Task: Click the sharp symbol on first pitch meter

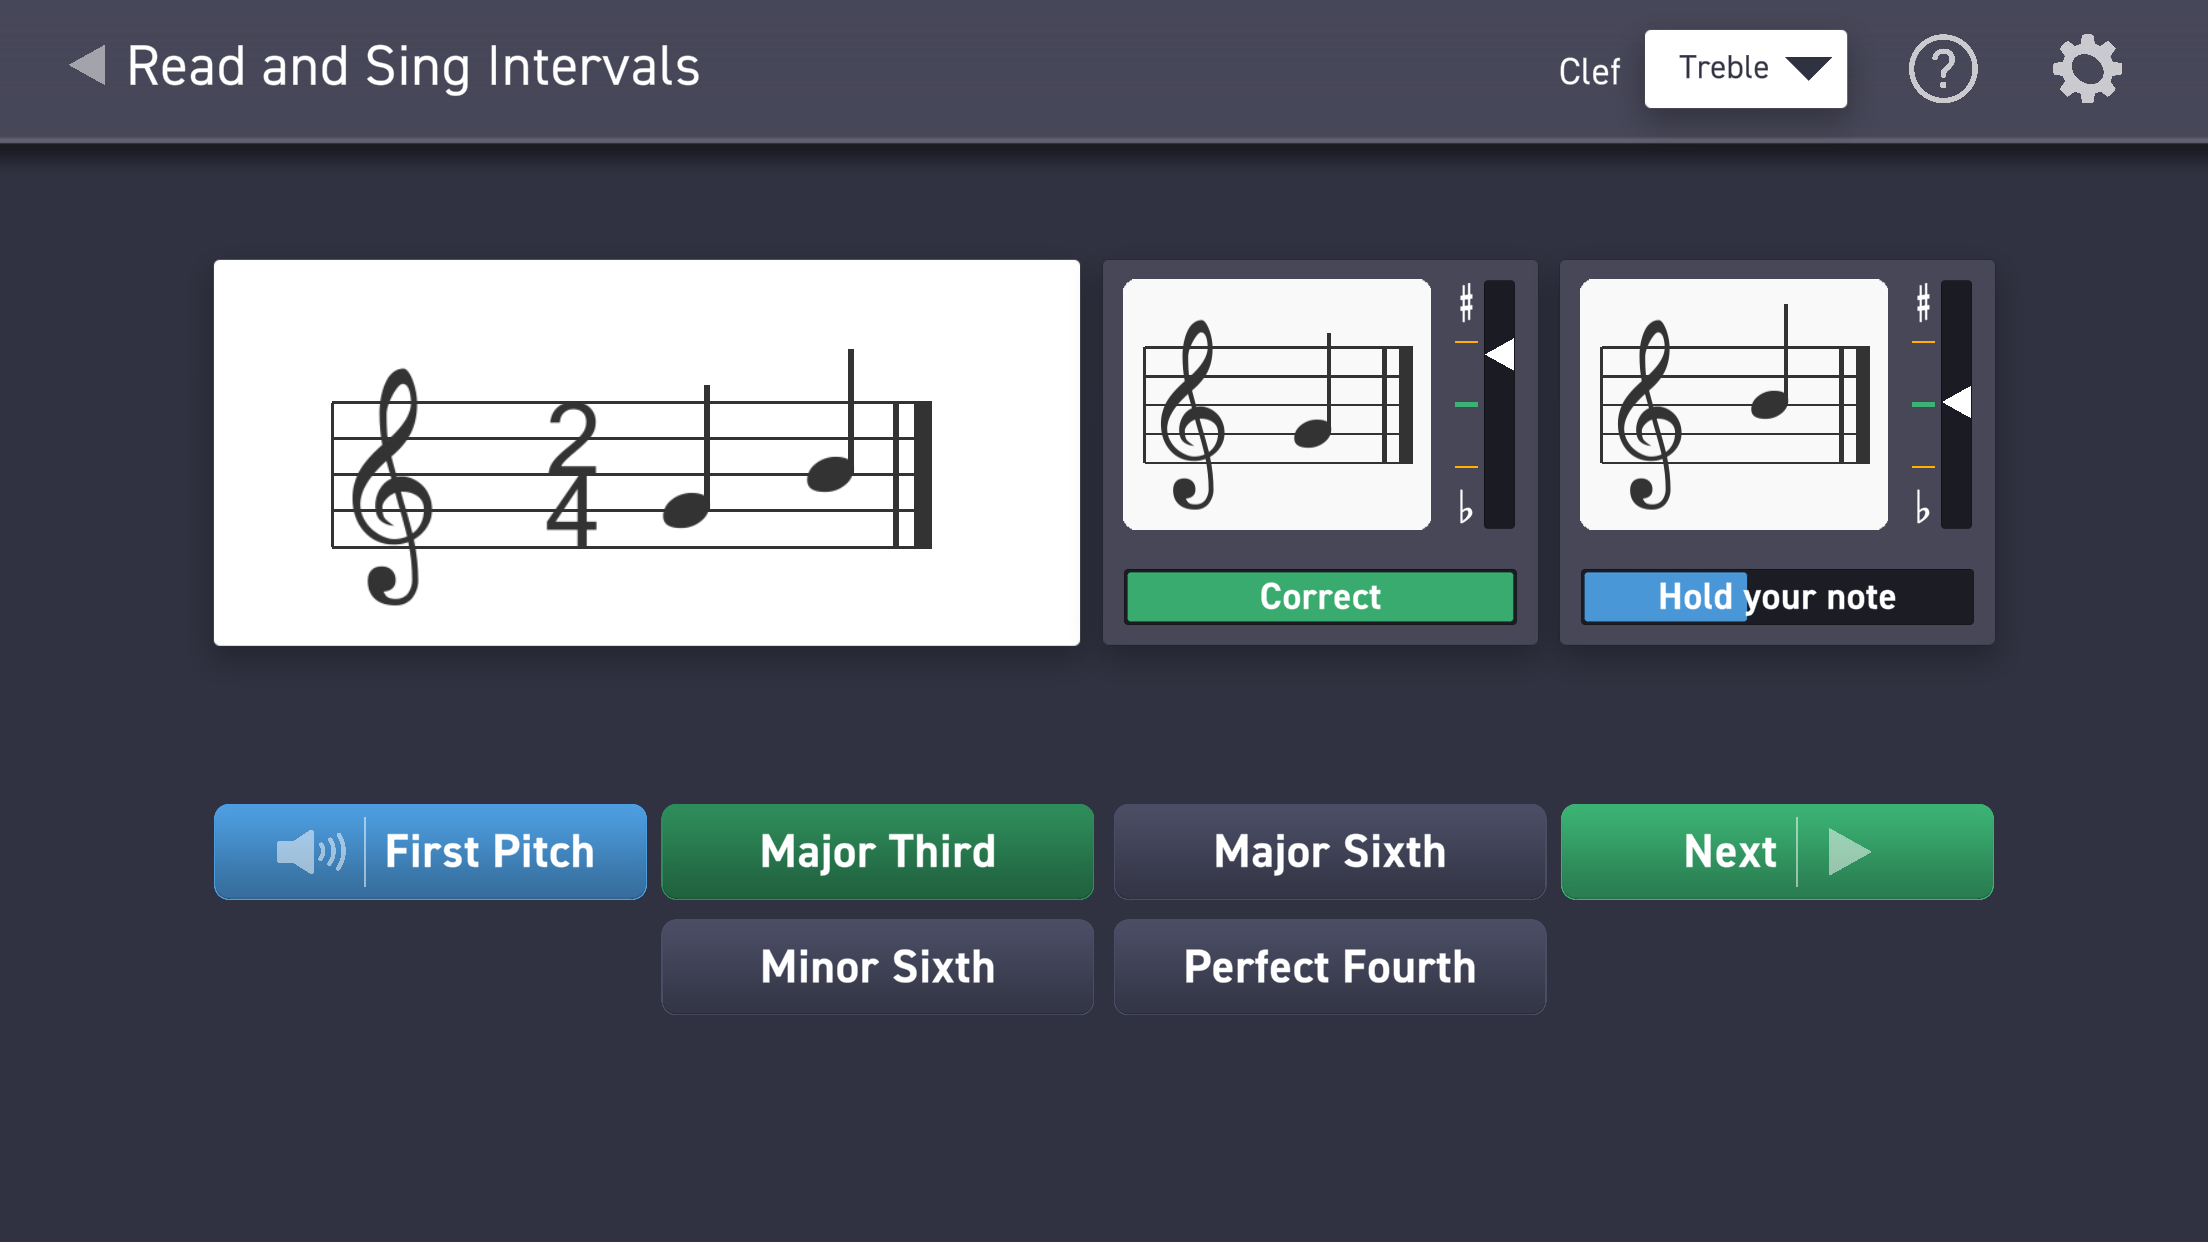Action: pyautogui.click(x=1466, y=303)
